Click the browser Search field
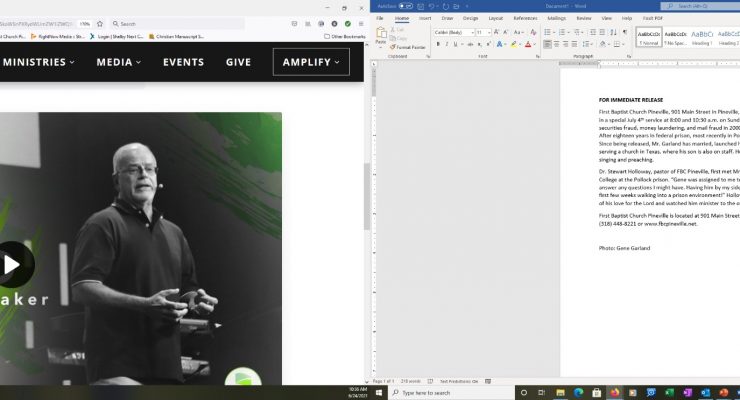Viewport: 740px width, 400px height. pyautogui.click(x=177, y=24)
